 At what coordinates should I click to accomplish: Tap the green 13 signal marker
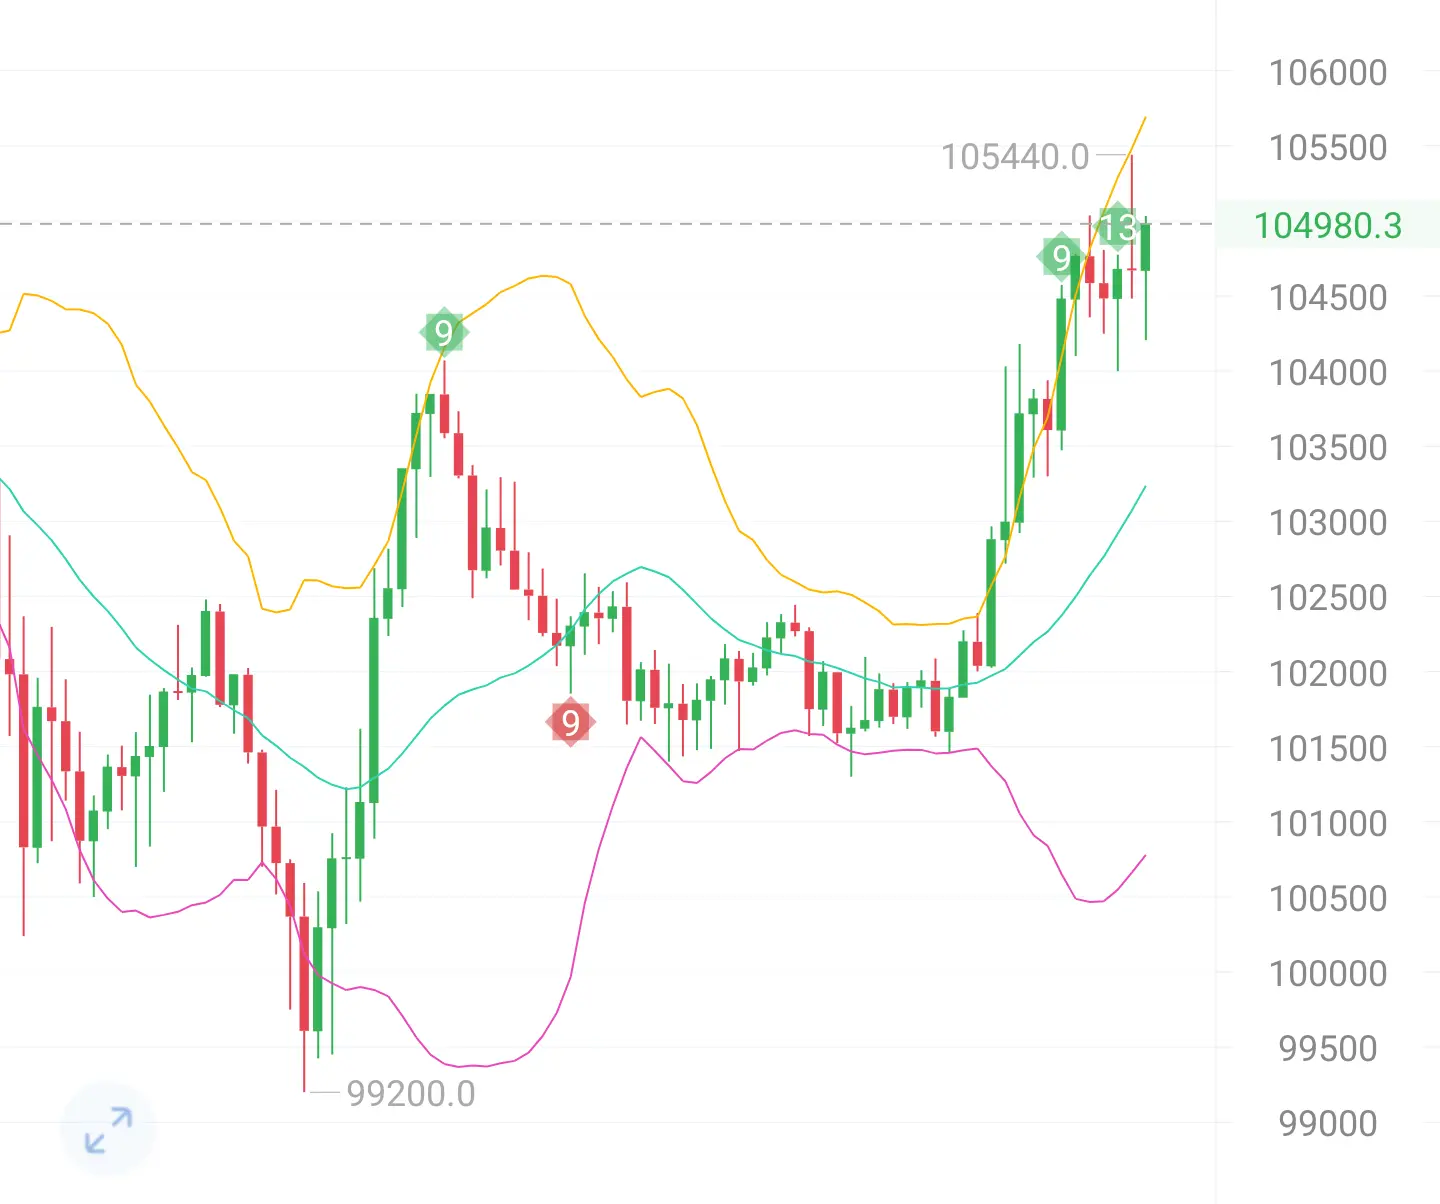click(x=1117, y=227)
